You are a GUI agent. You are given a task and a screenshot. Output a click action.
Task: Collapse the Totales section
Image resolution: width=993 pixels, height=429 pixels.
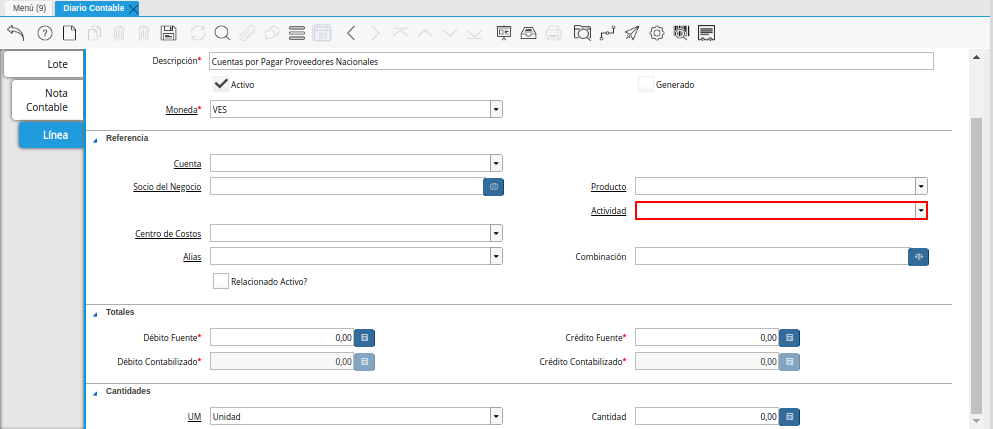pos(96,313)
